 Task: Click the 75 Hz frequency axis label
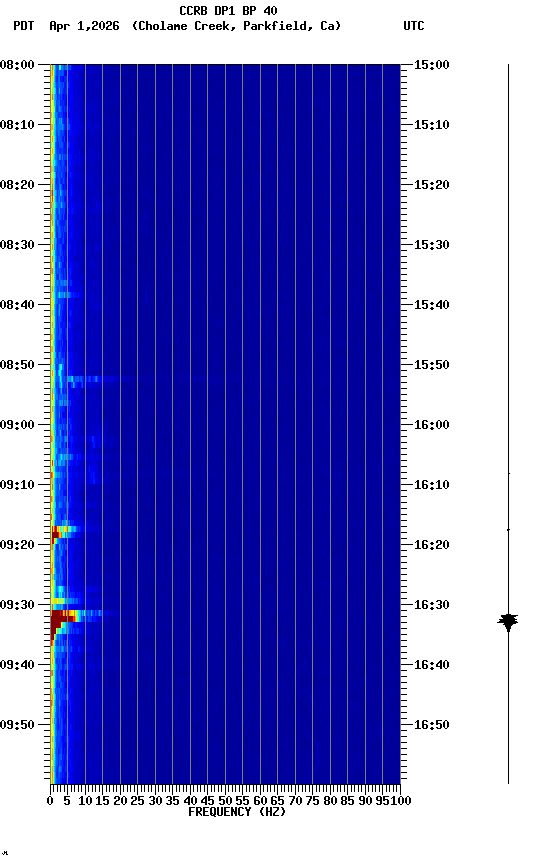pos(312,801)
